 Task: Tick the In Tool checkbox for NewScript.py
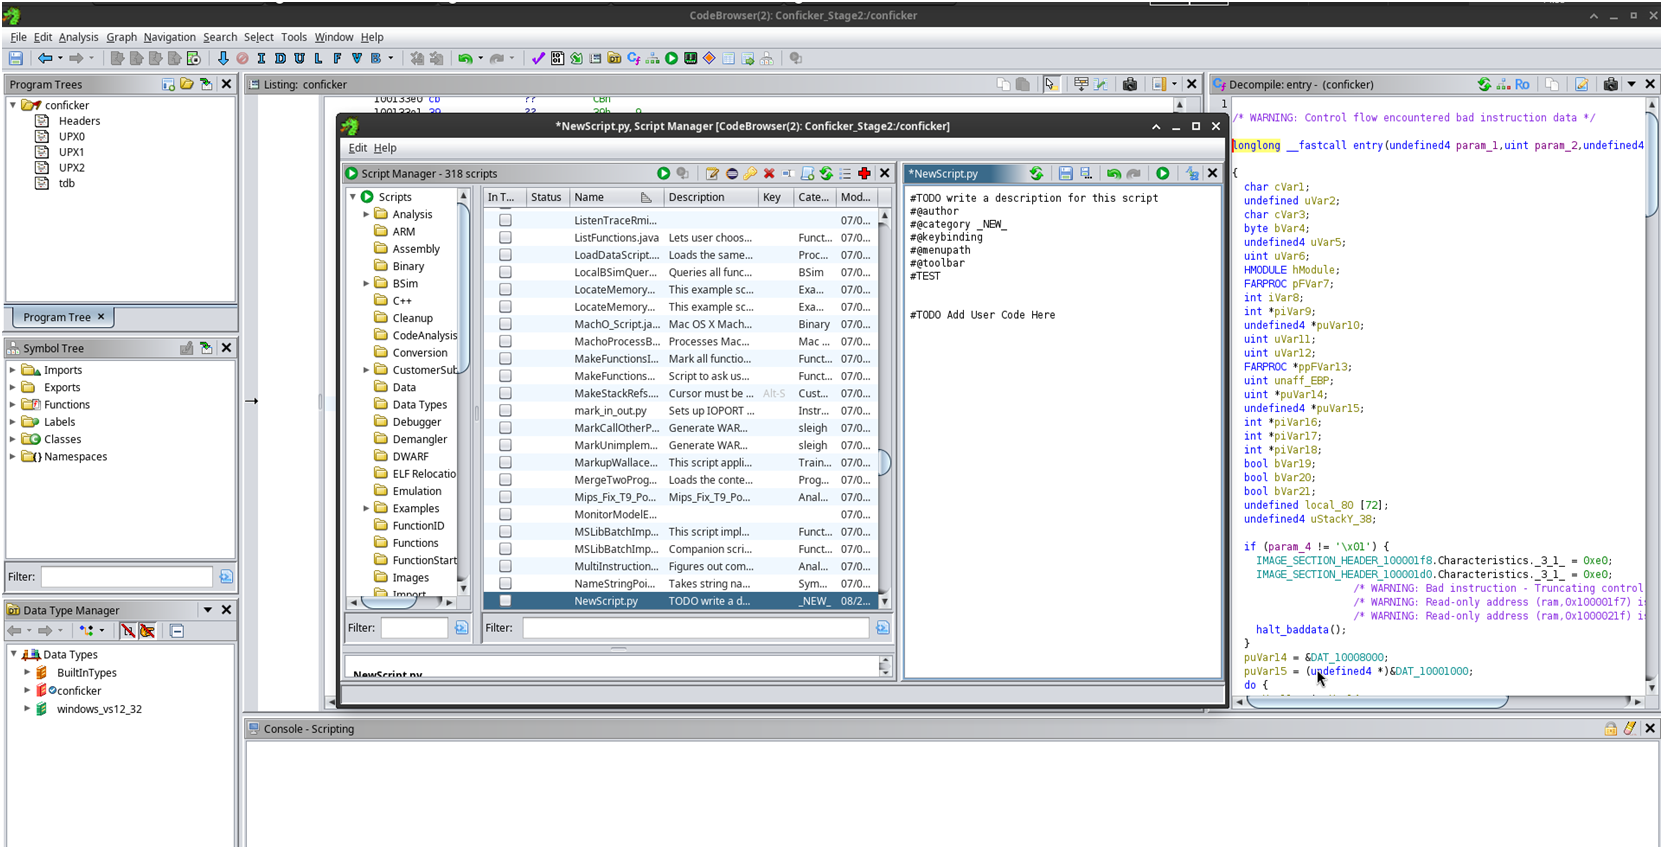505,601
